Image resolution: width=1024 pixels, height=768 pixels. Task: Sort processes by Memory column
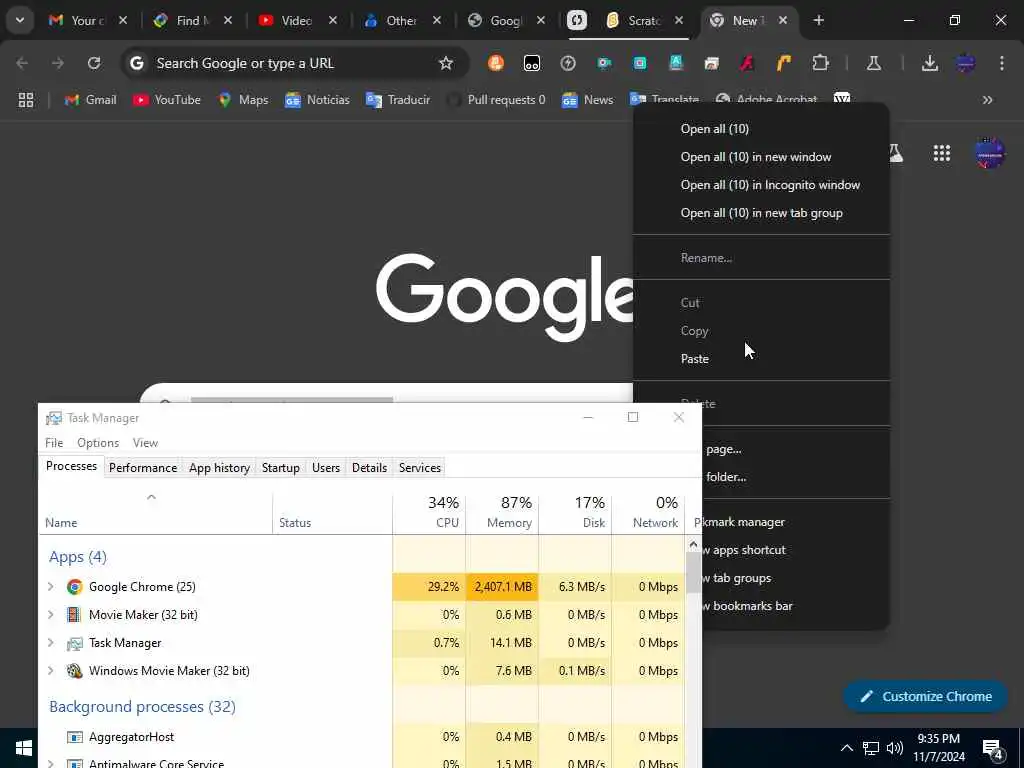point(502,513)
